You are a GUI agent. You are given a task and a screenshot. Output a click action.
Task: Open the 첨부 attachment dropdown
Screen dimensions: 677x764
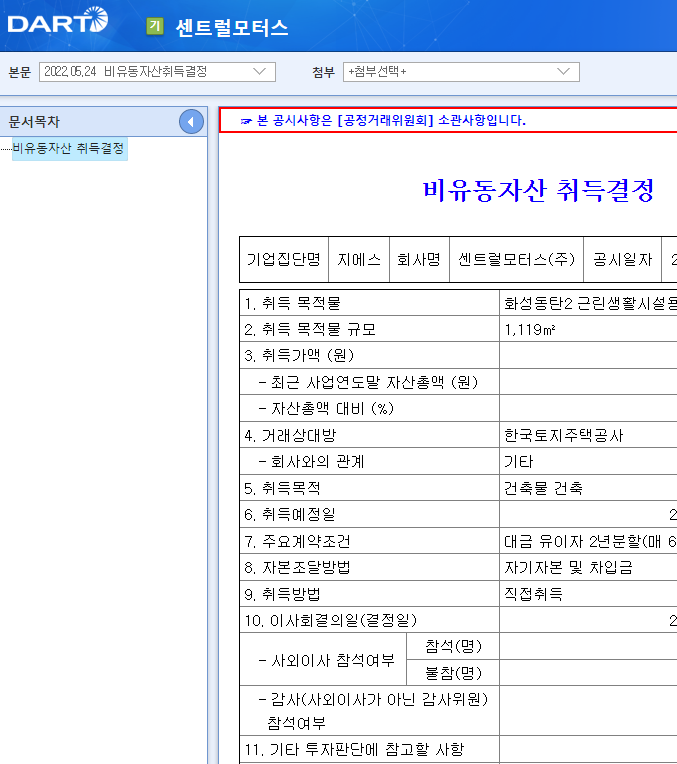click(461, 72)
